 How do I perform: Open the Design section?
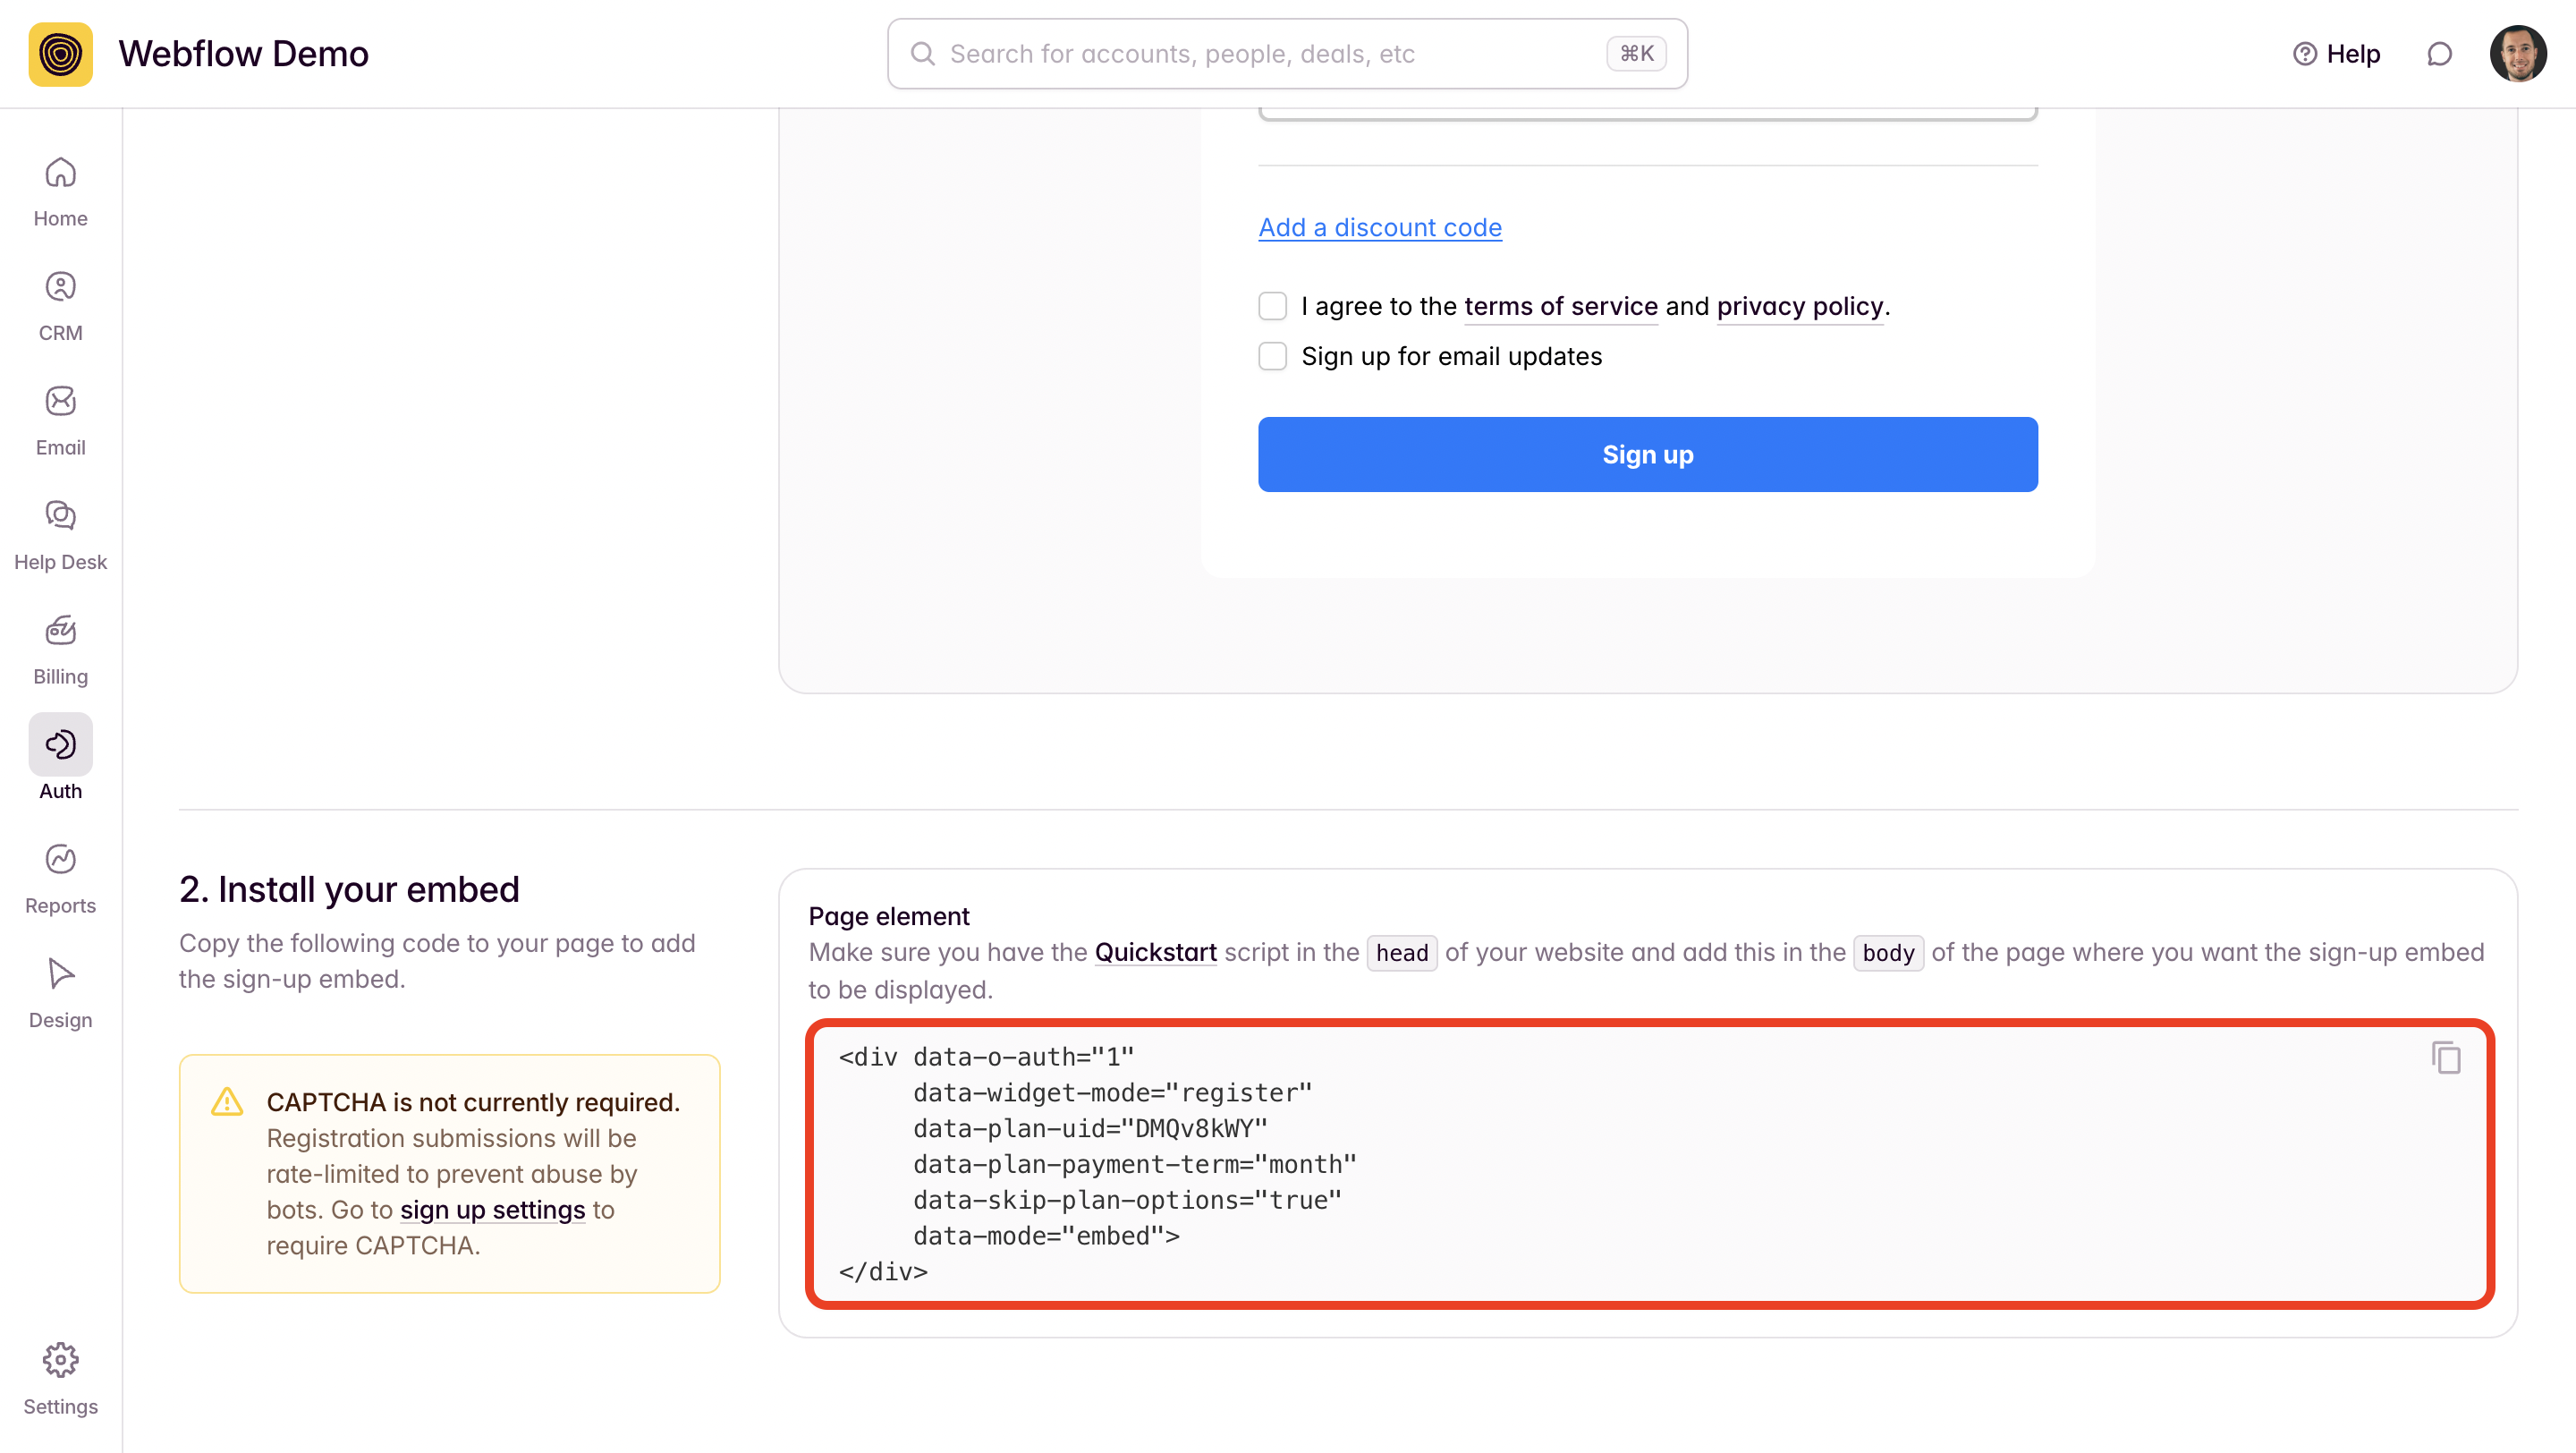(x=60, y=993)
